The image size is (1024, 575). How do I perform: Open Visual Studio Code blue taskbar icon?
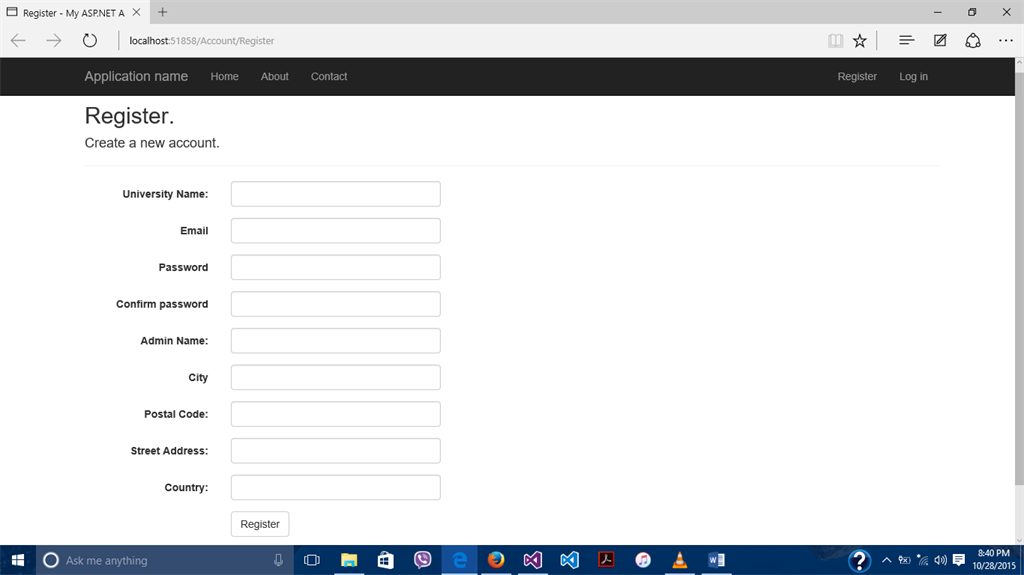[x=569, y=560]
